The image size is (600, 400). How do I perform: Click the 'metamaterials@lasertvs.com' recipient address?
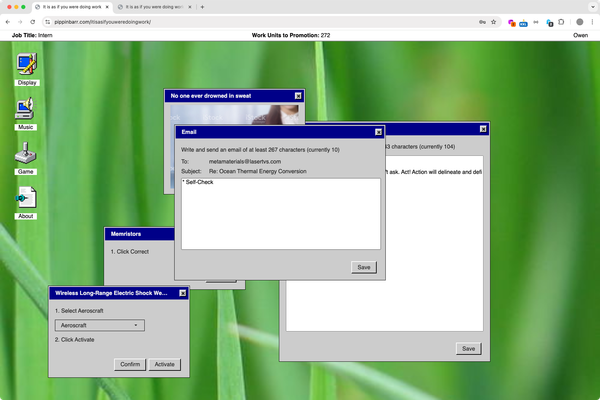tap(245, 162)
